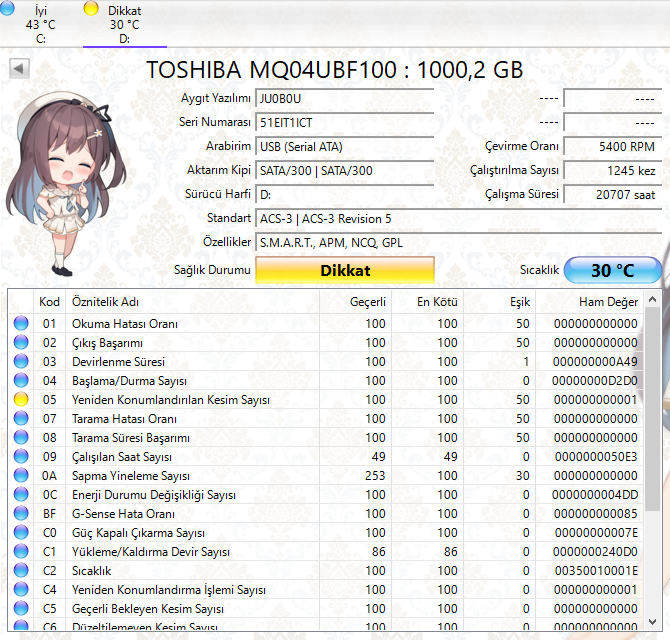
Task: Click the status orb for Çalışılan Saat Sayısı
Action: click(21, 456)
